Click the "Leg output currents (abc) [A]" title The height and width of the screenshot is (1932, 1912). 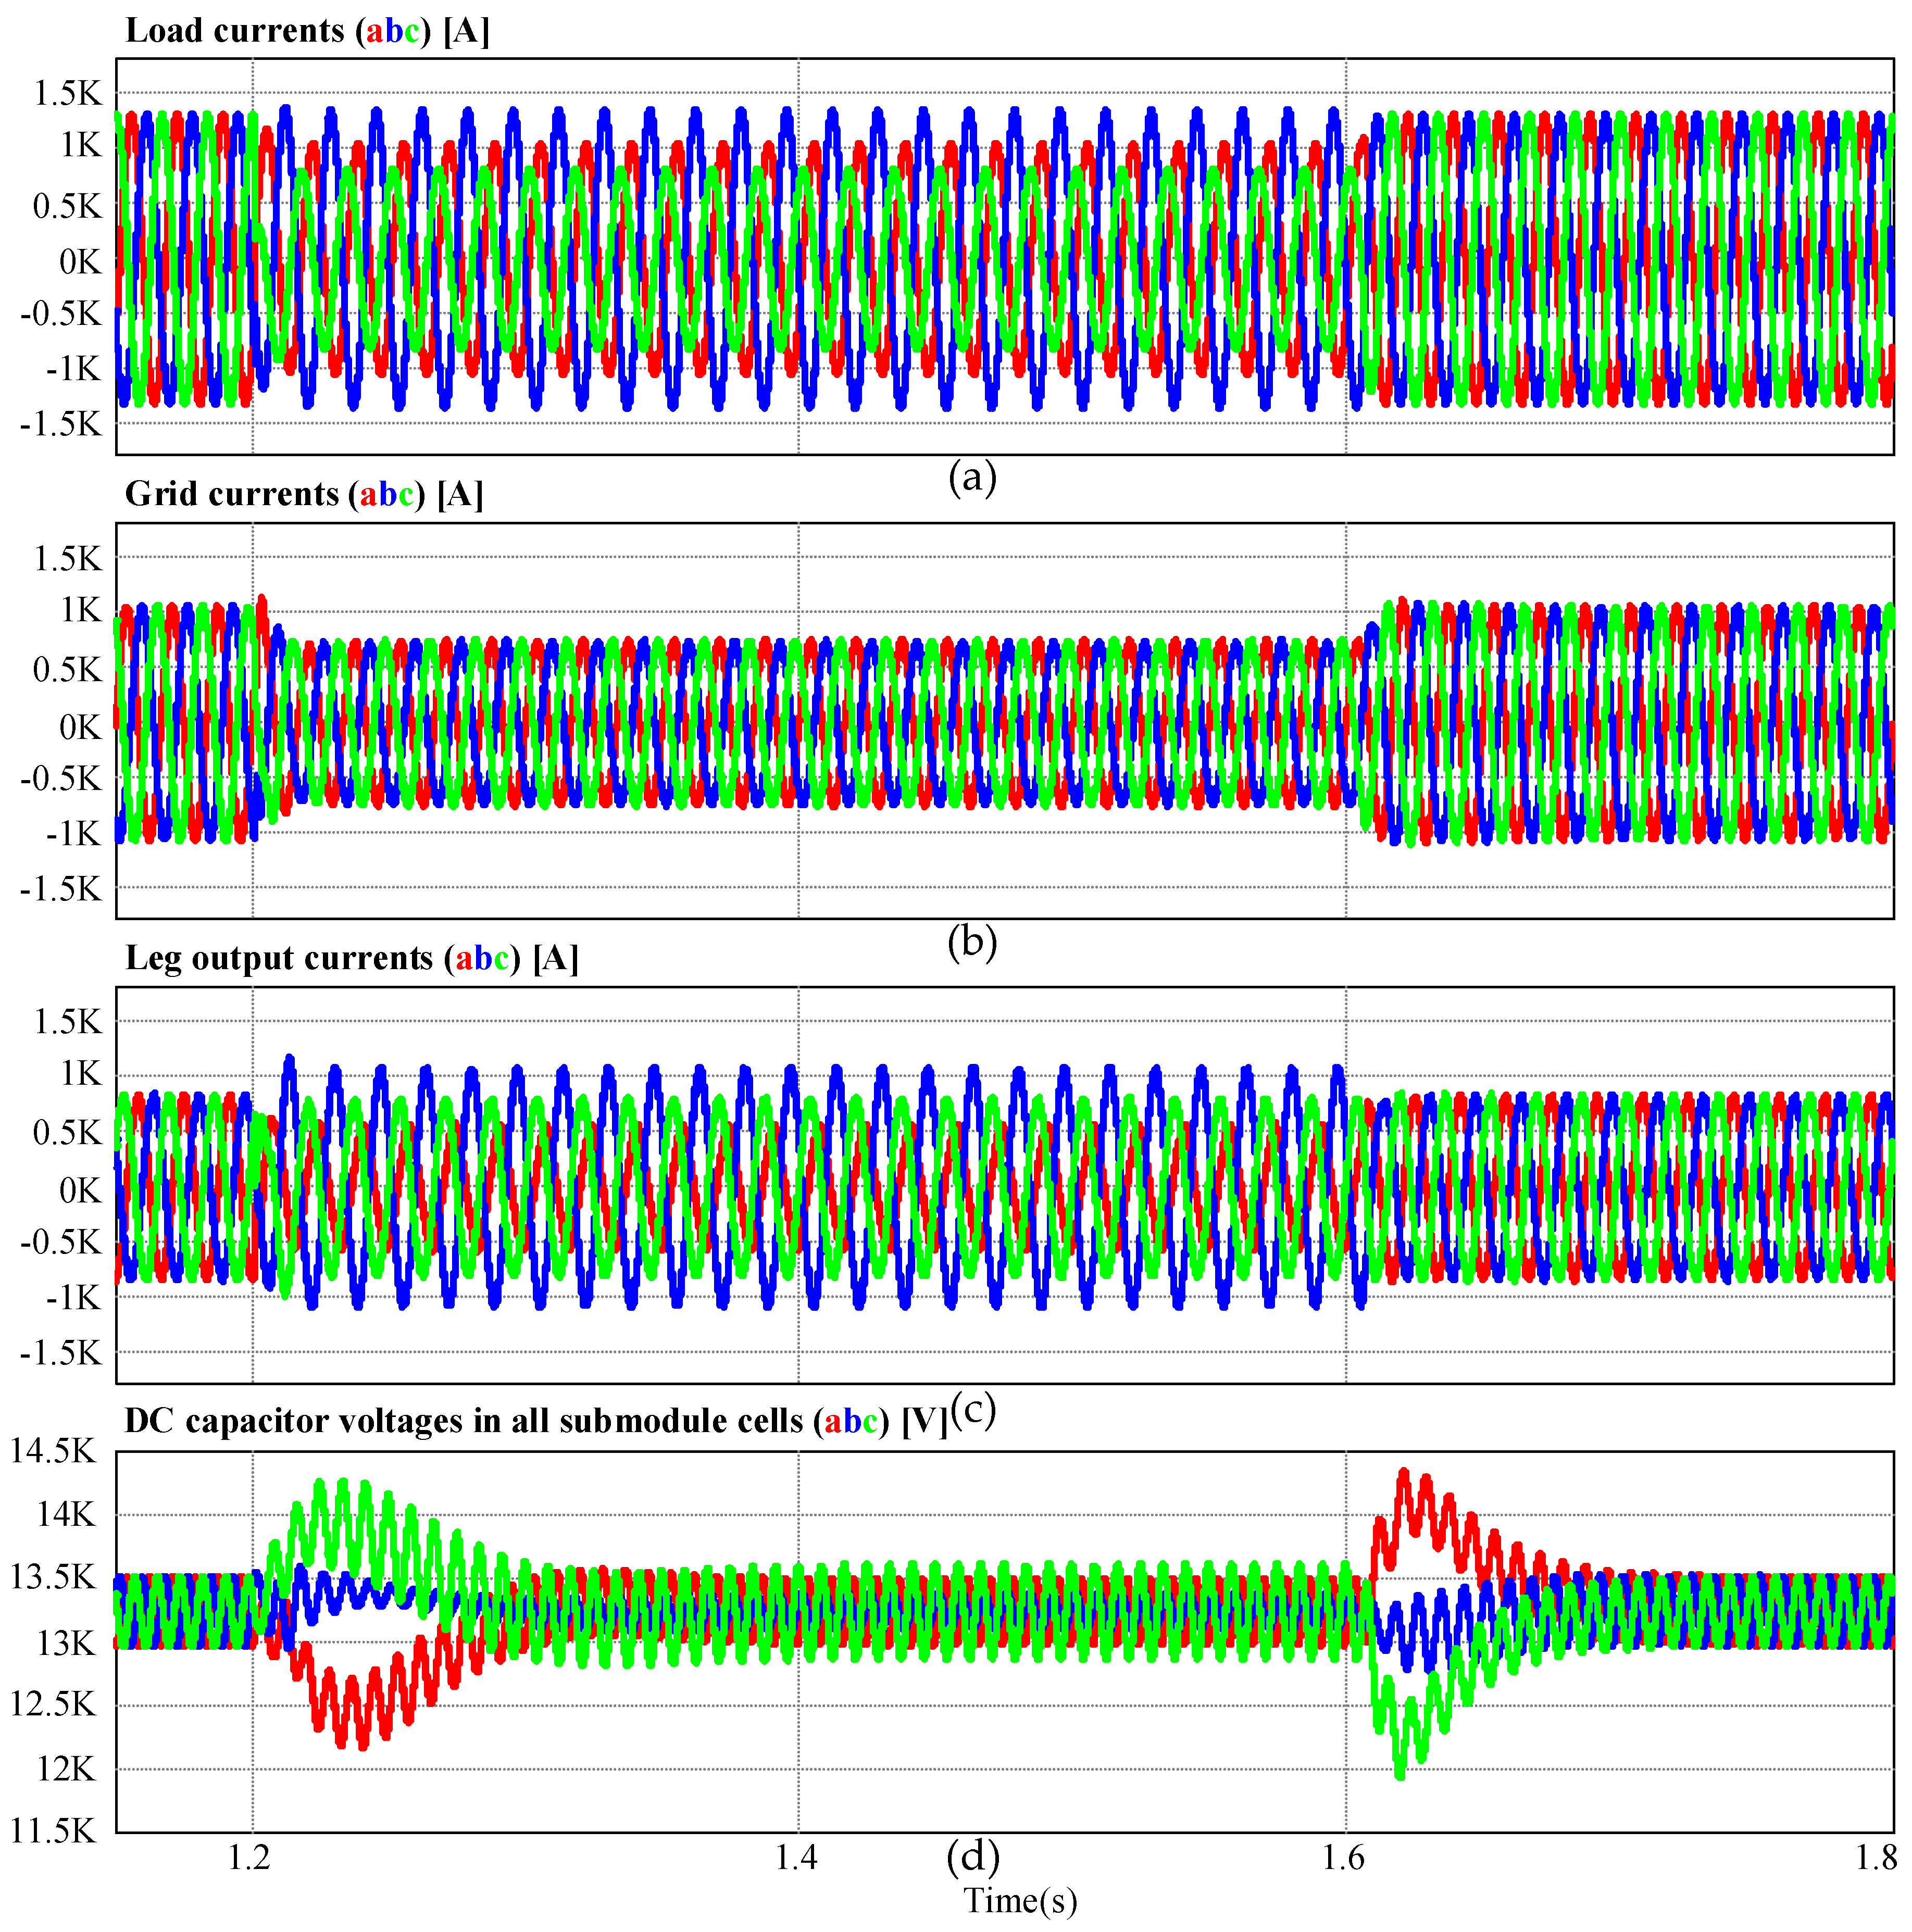coord(352,958)
